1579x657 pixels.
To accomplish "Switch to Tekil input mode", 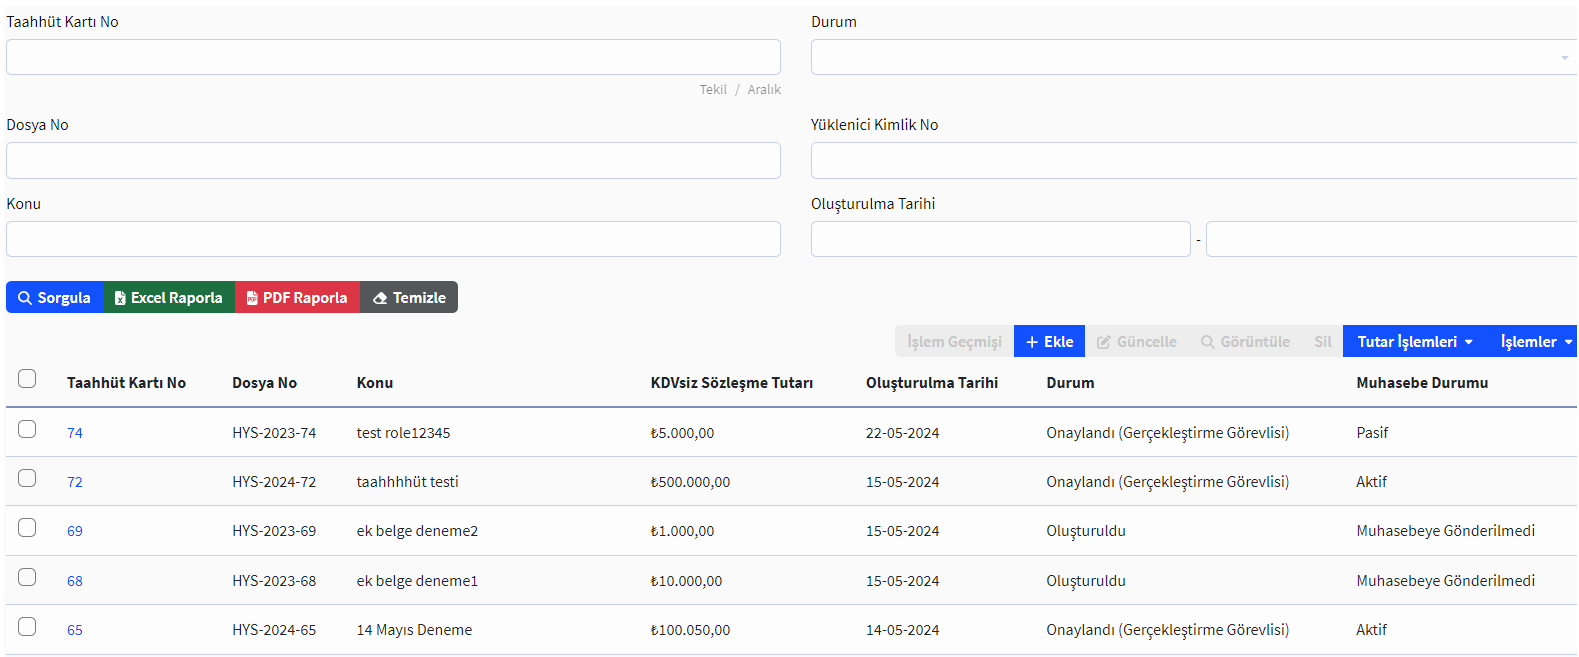I will [713, 90].
